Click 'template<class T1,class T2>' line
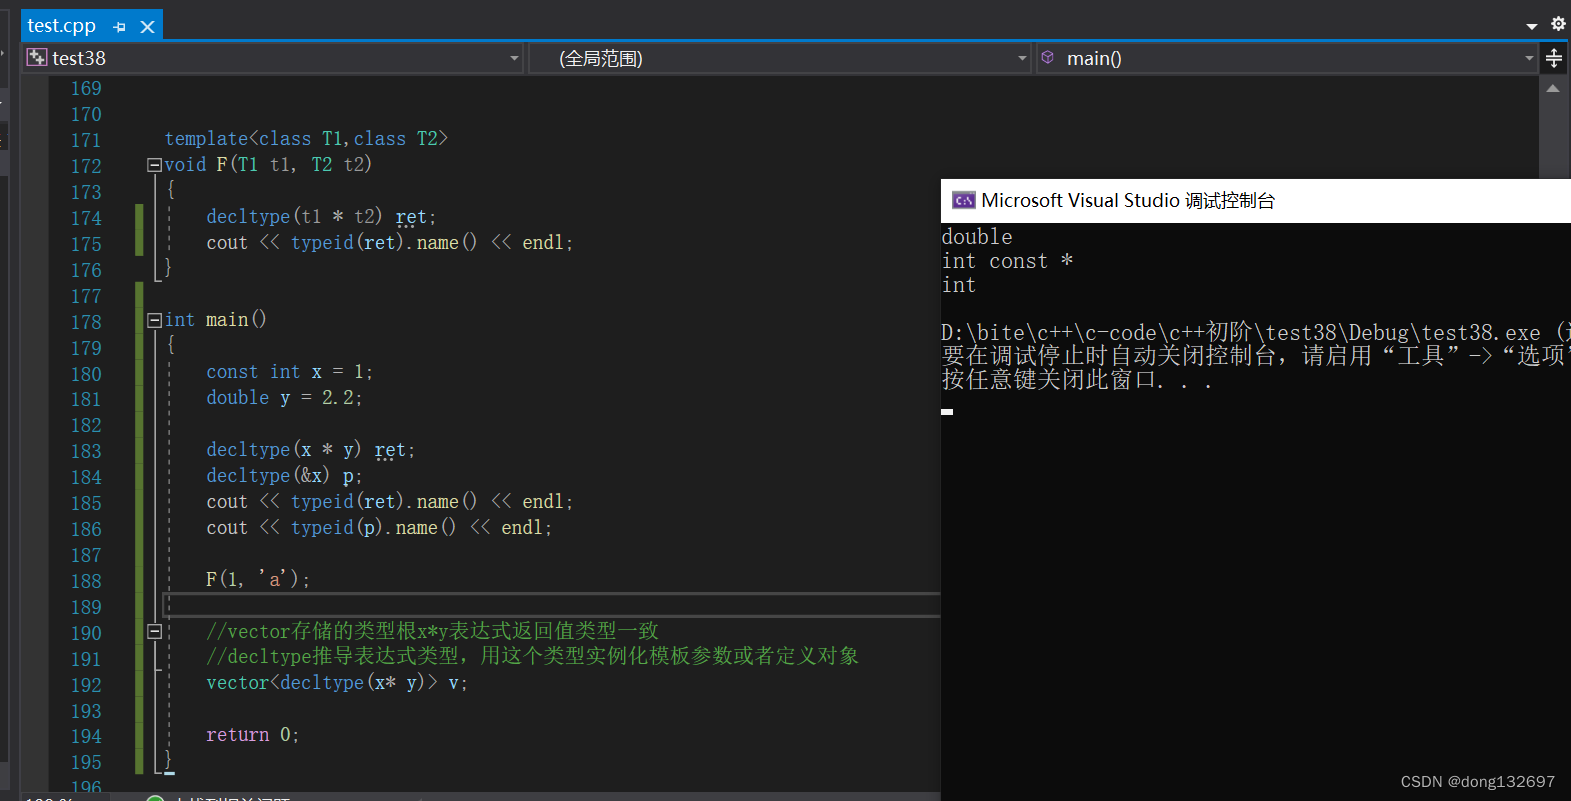Viewport: 1571px width, 801px height. [306, 139]
